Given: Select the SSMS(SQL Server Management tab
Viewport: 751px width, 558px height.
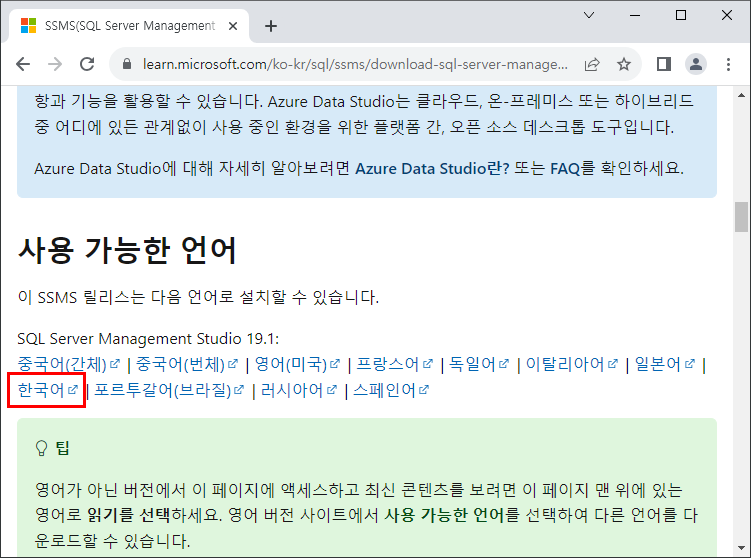Looking at the screenshot, I should pyautogui.click(x=129, y=25).
